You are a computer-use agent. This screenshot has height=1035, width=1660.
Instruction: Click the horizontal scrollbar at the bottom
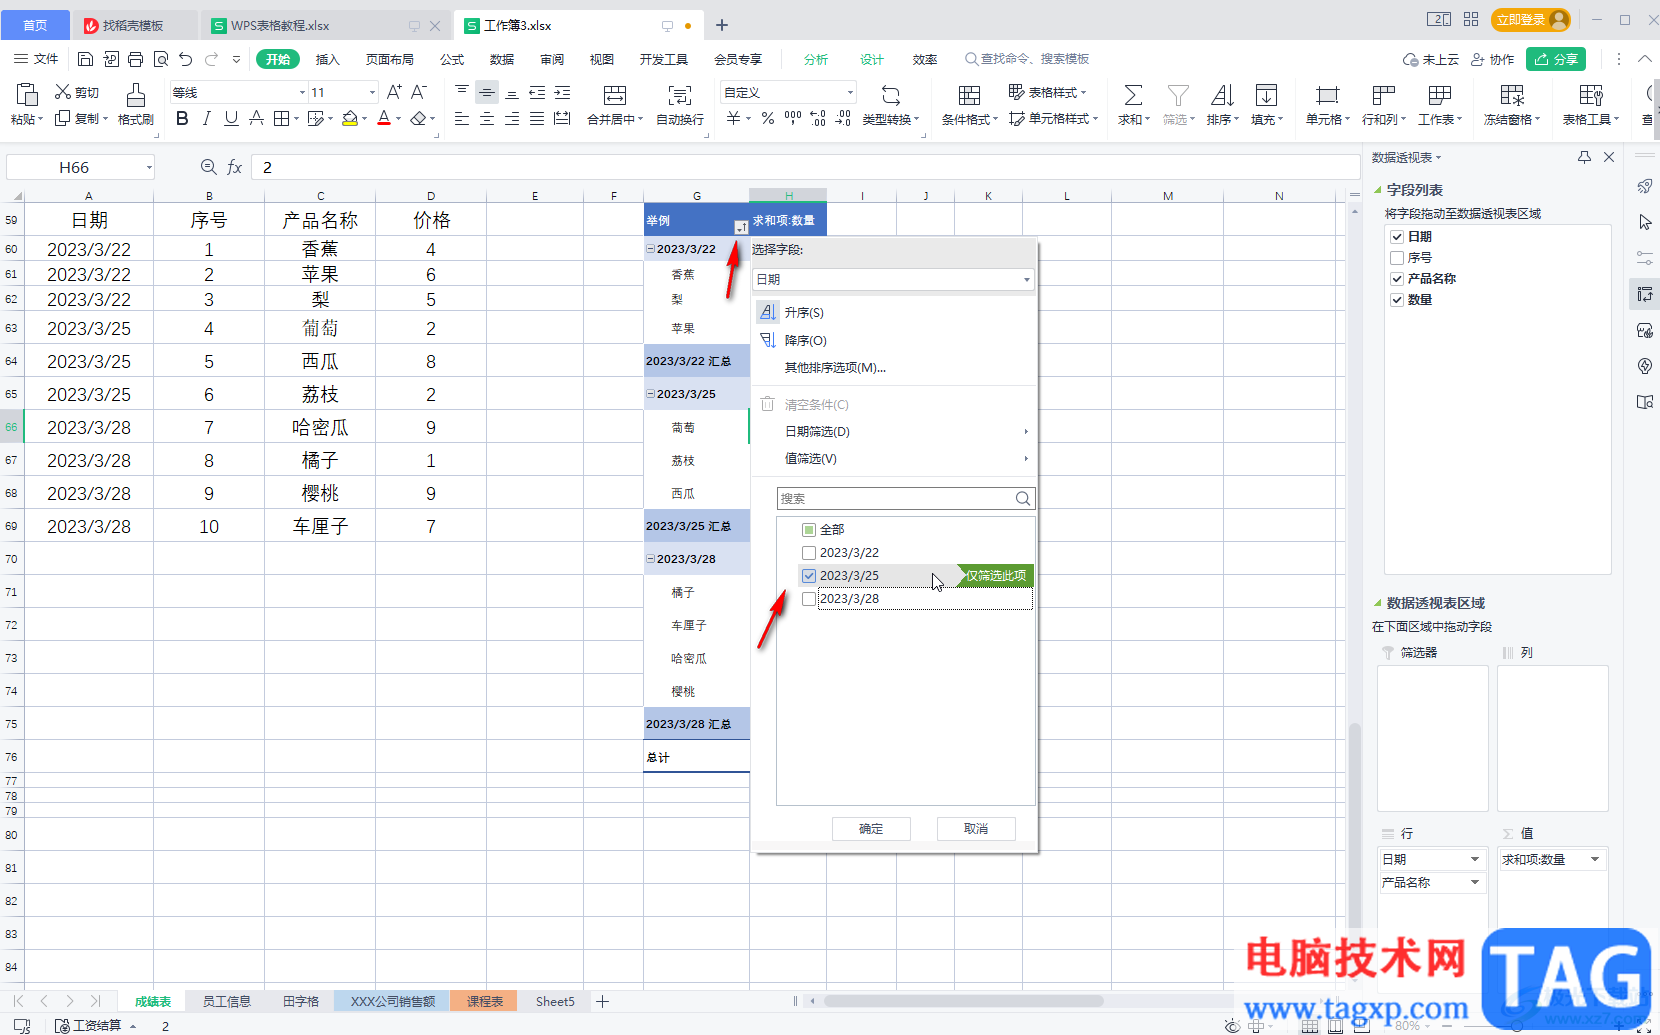(x=962, y=1001)
